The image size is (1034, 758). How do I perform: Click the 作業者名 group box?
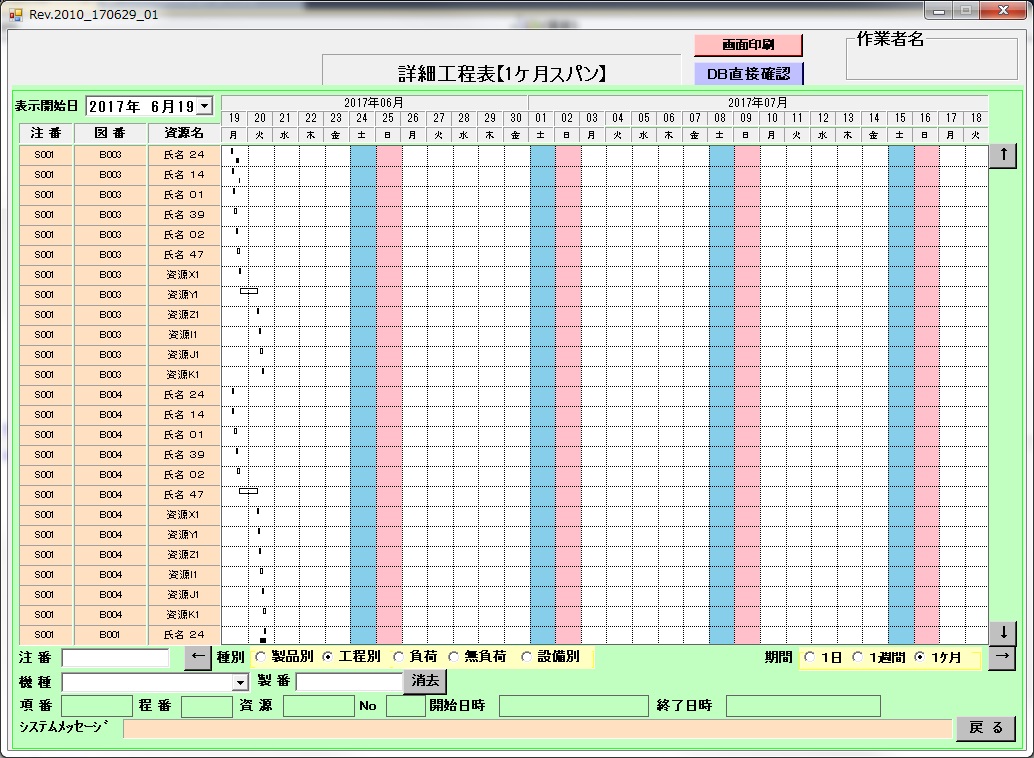[931, 57]
